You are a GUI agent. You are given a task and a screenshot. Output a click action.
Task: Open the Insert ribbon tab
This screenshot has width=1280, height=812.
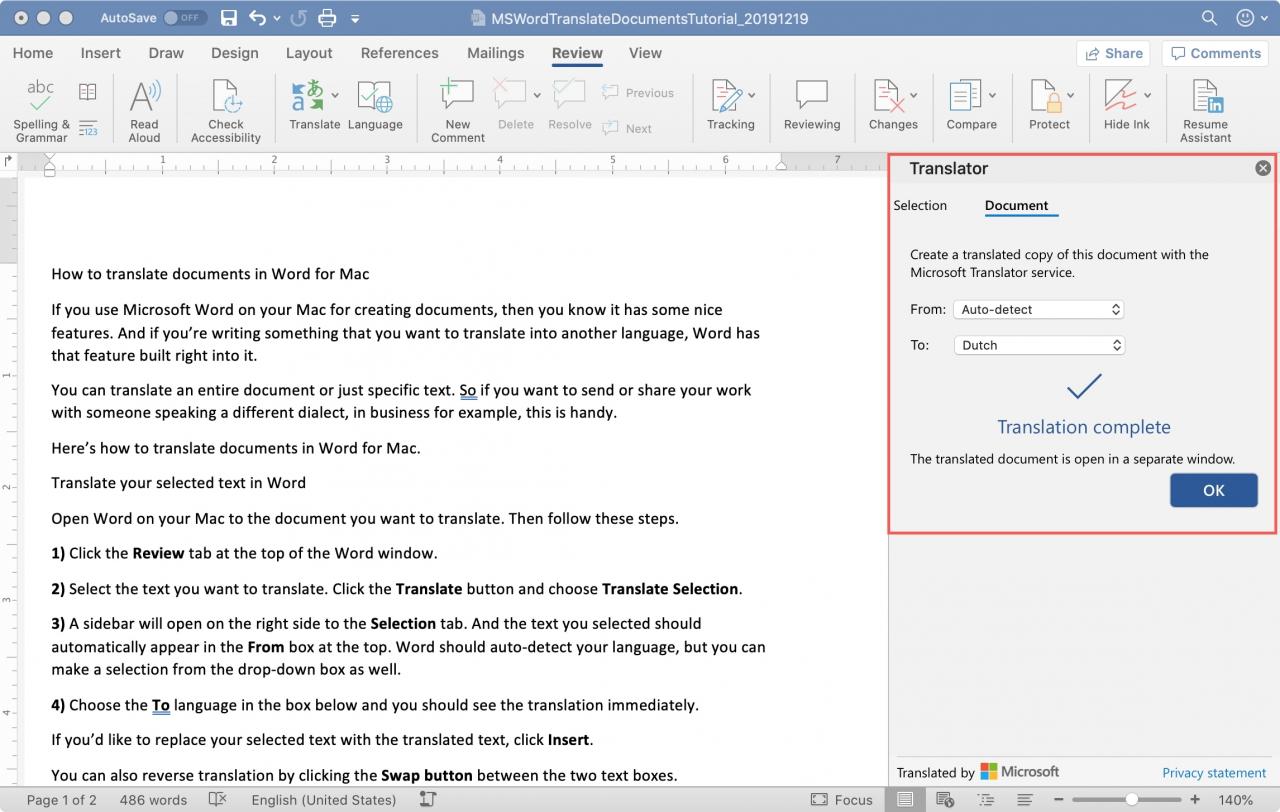[101, 53]
